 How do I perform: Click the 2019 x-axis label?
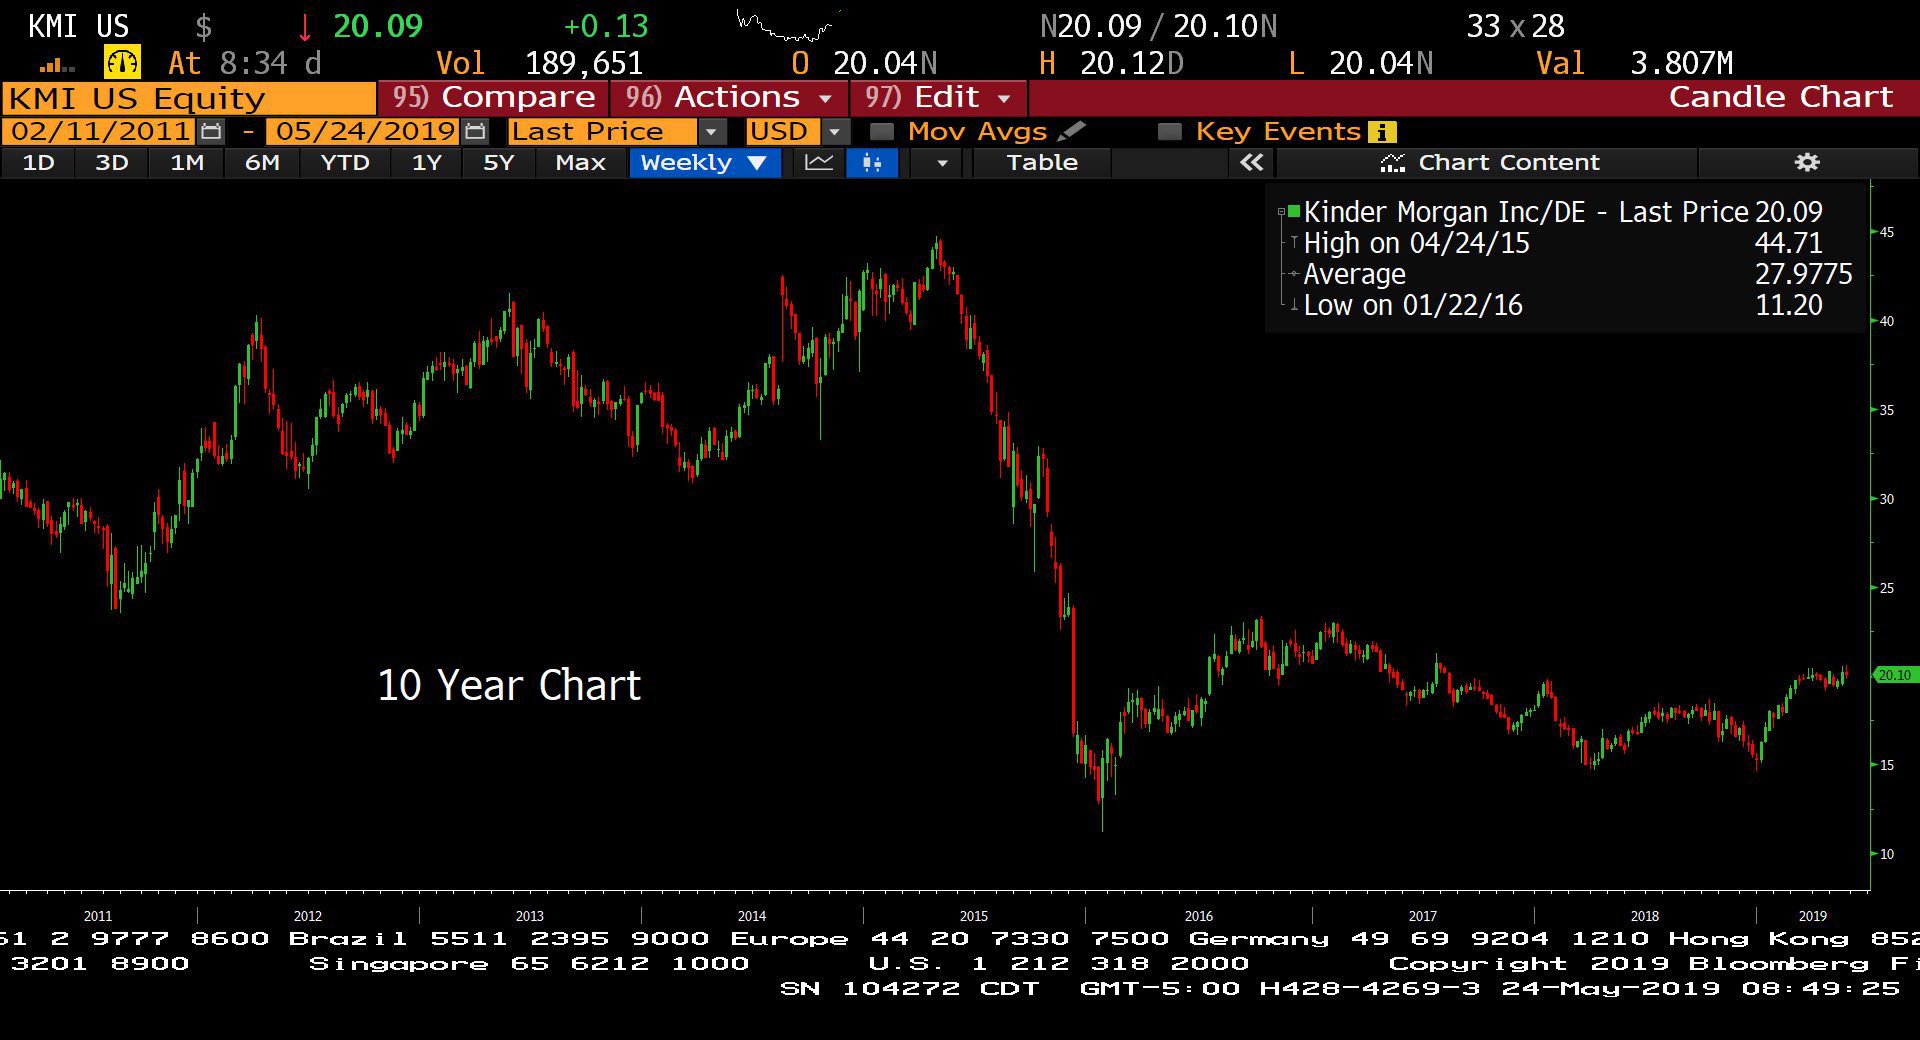click(x=1813, y=916)
